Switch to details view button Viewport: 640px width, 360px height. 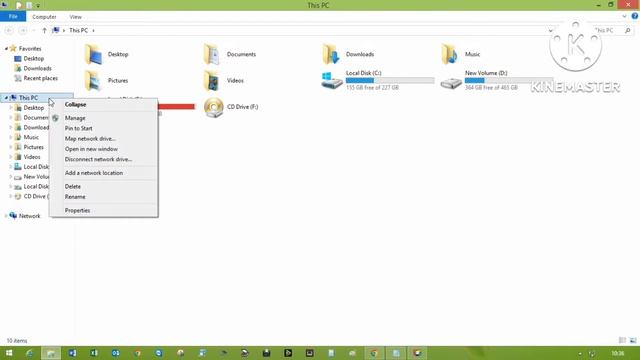[x=622, y=340]
